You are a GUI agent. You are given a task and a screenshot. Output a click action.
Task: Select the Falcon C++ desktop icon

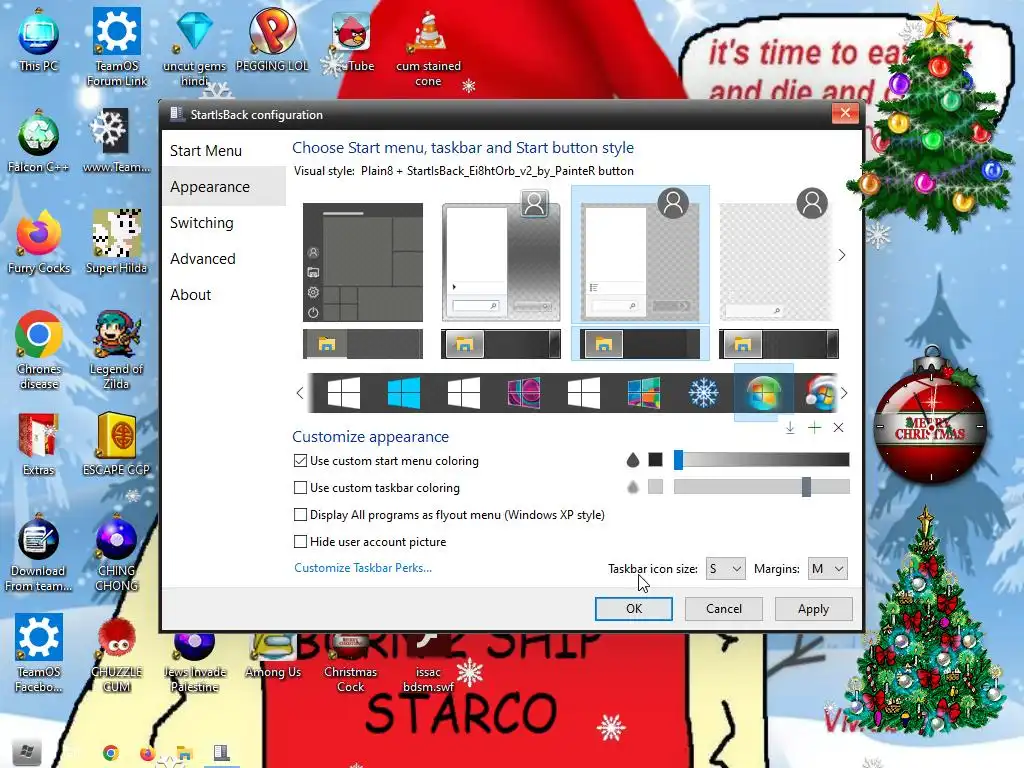pyautogui.click(x=39, y=141)
